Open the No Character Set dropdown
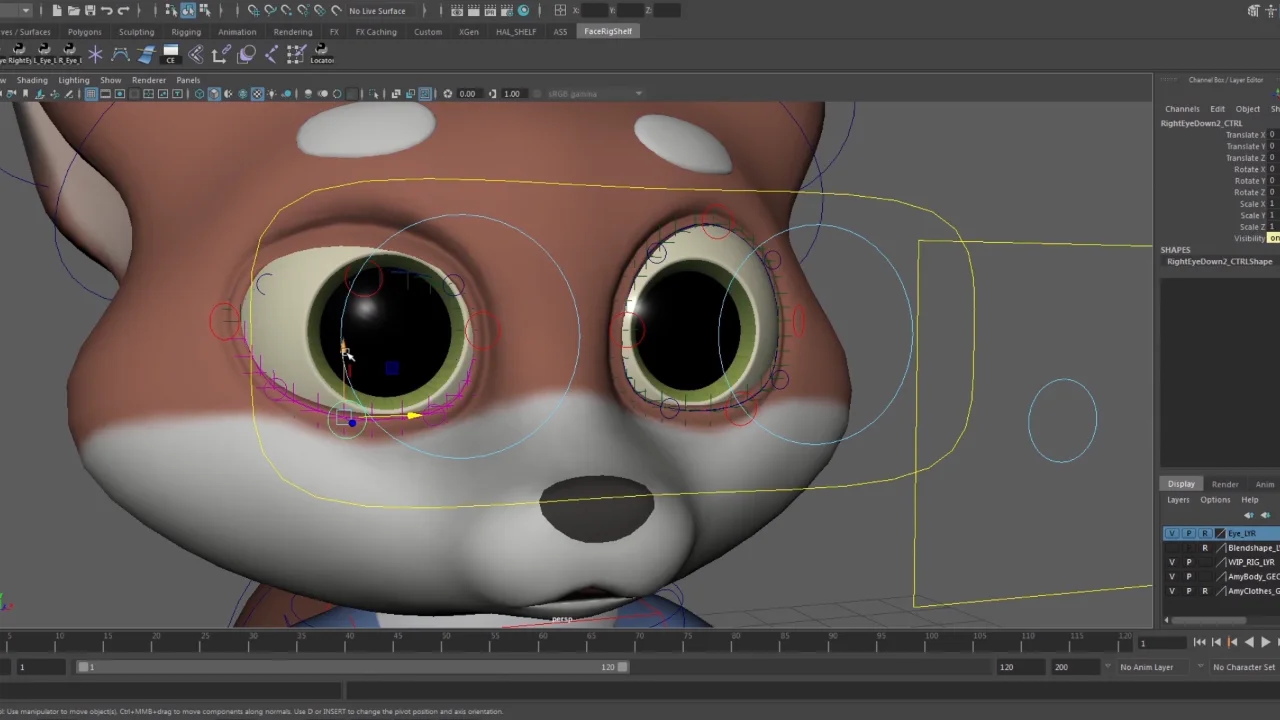 [x=1245, y=667]
